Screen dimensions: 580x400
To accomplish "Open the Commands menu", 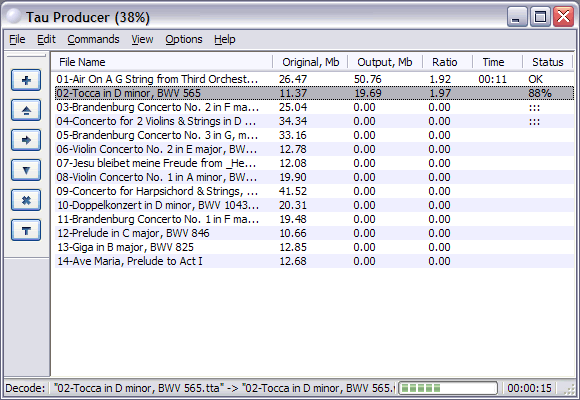I will click(93, 39).
